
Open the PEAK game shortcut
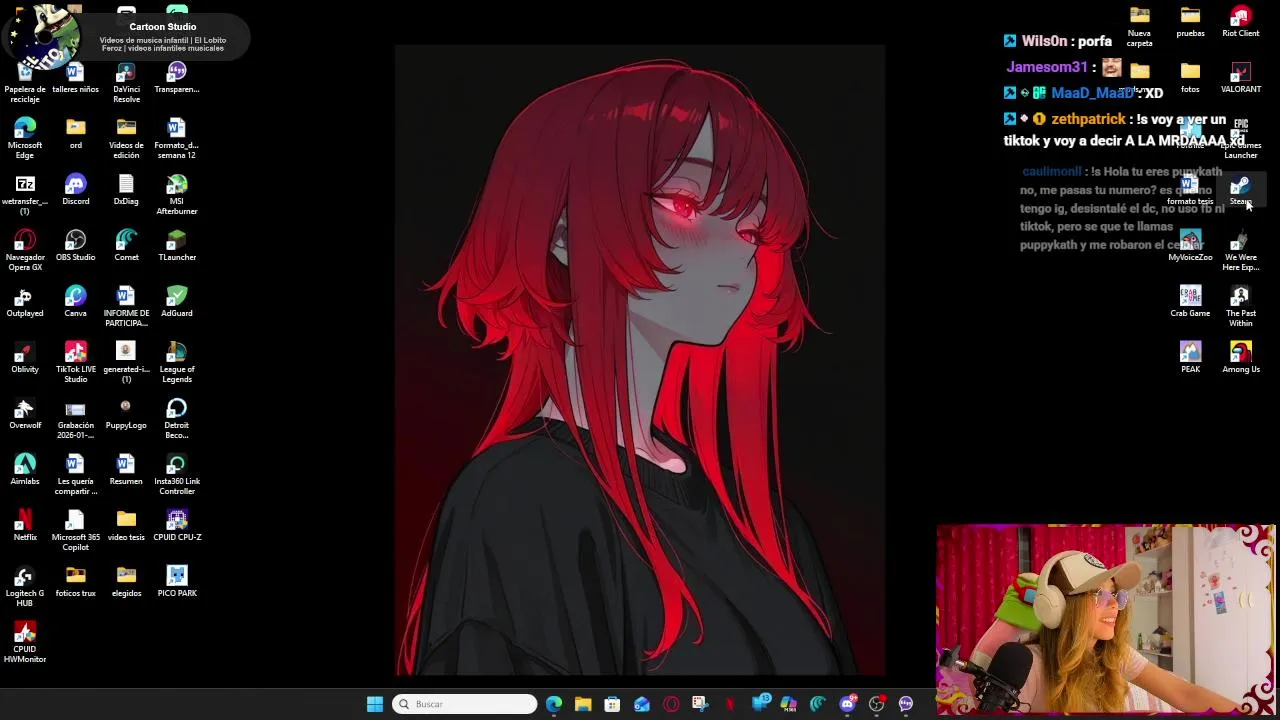pos(1190,357)
